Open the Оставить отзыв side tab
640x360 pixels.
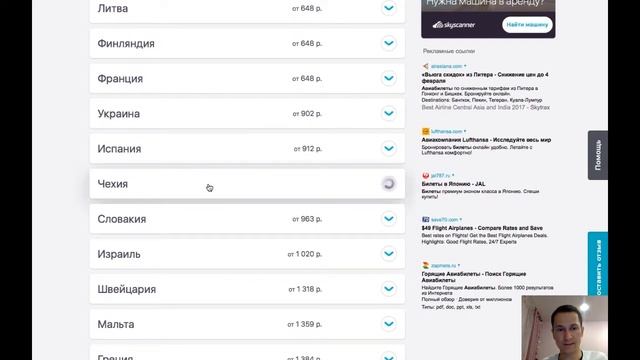pos(598,264)
